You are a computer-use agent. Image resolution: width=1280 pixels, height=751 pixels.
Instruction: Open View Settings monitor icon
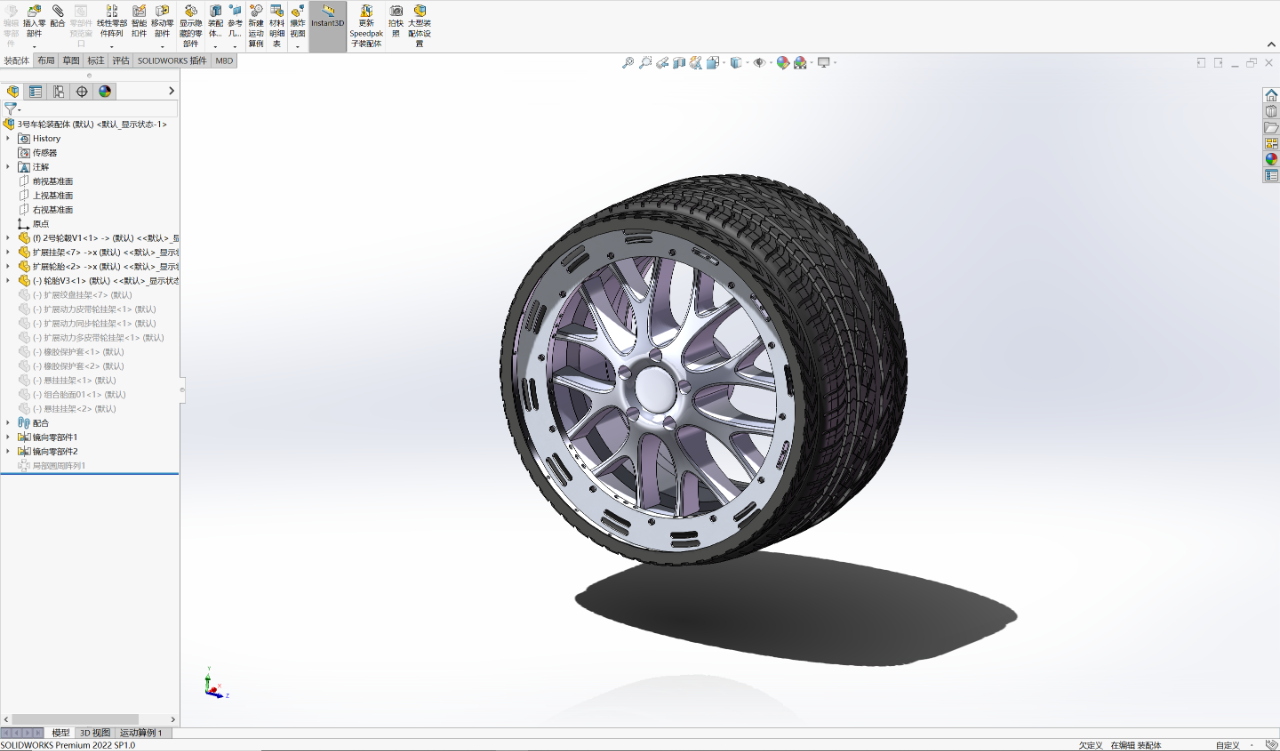[x=823, y=62]
